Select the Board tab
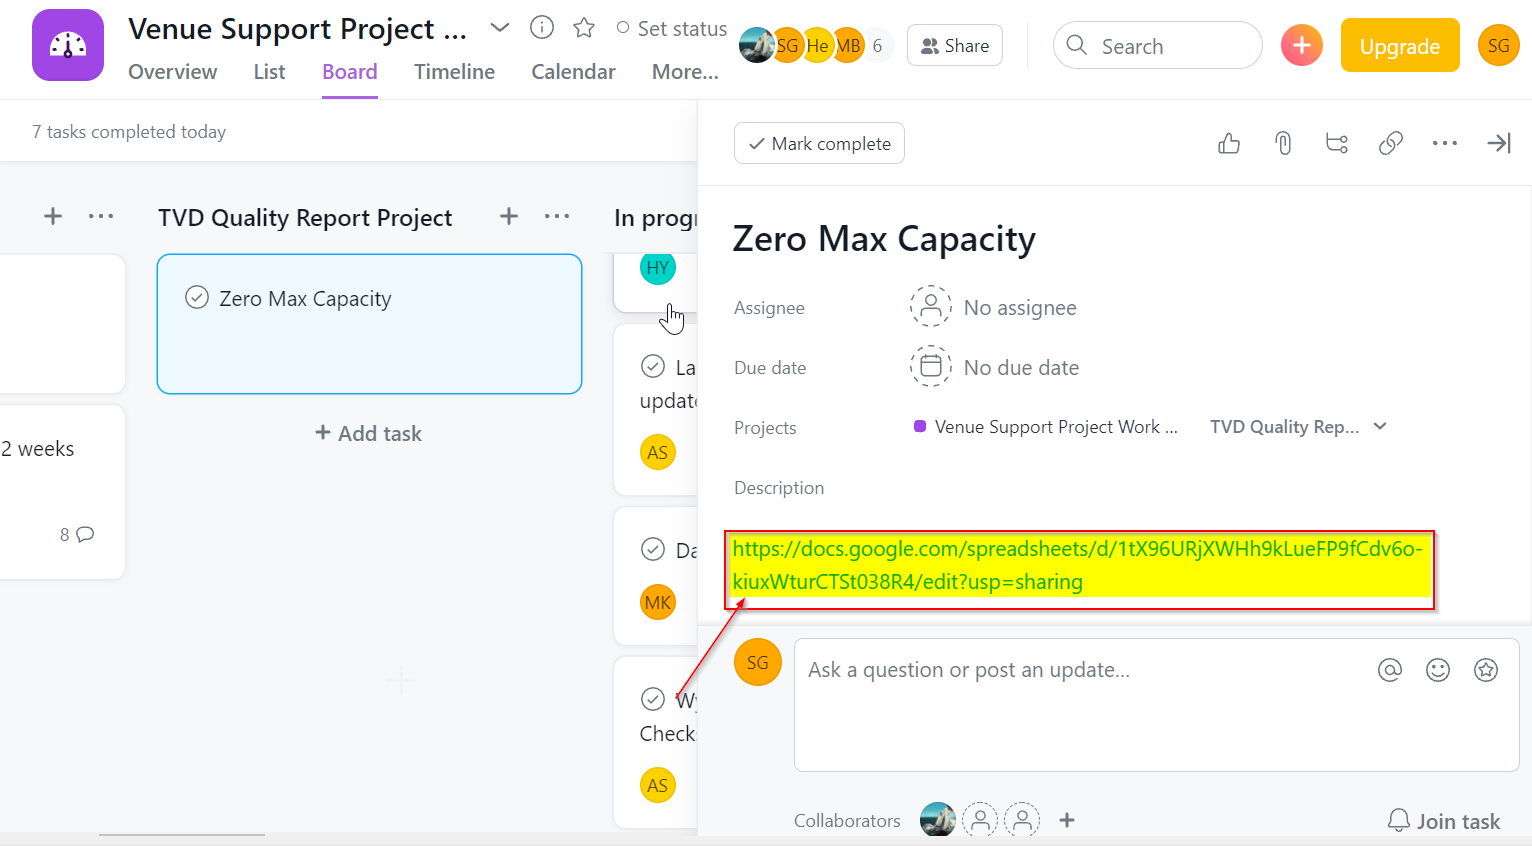 coord(350,72)
